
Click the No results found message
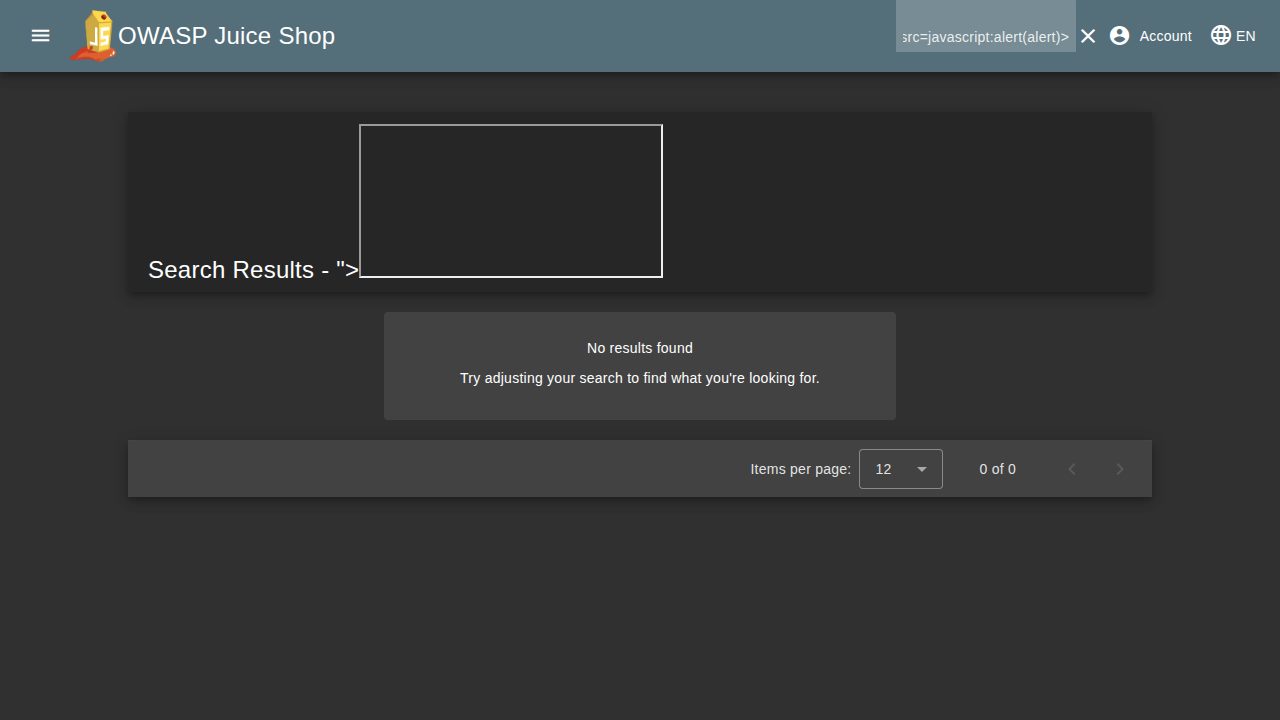pyautogui.click(x=640, y=348)
